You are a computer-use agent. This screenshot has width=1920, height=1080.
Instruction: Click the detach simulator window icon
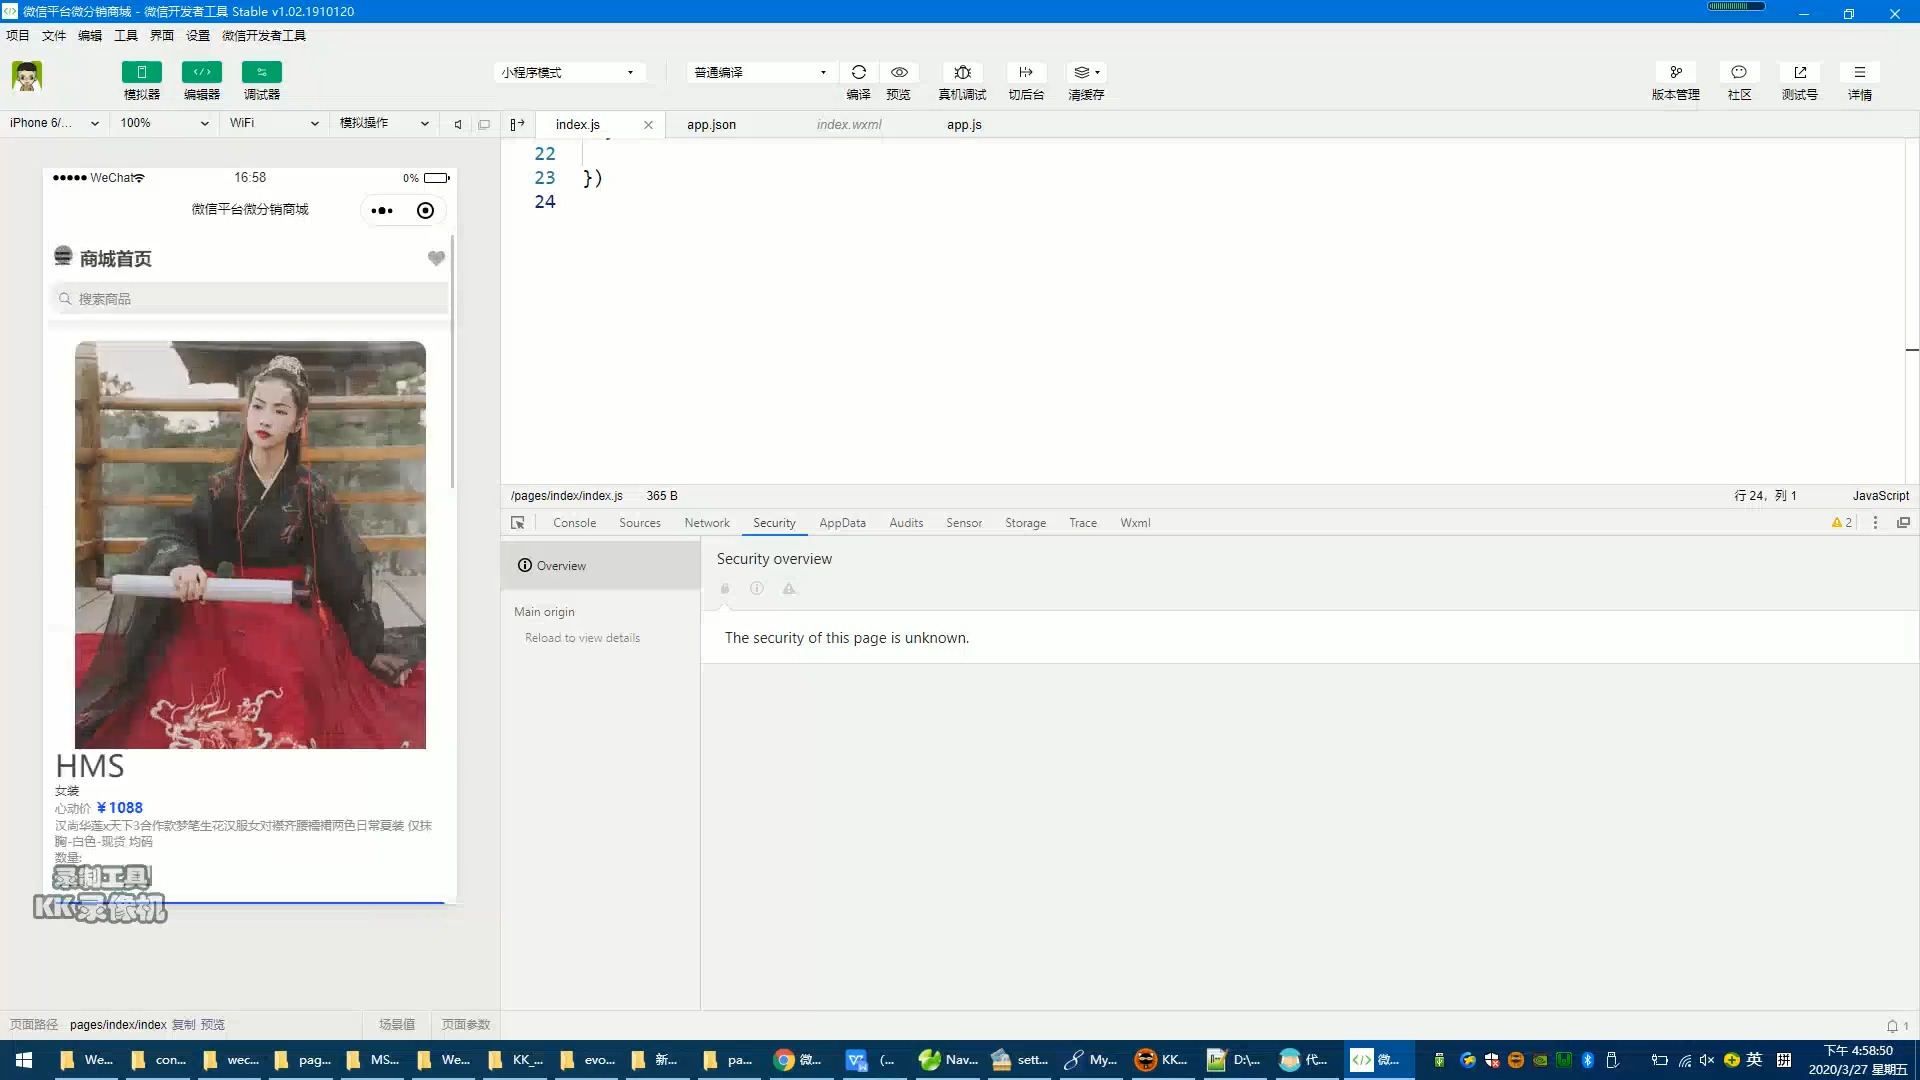[484, 124]
